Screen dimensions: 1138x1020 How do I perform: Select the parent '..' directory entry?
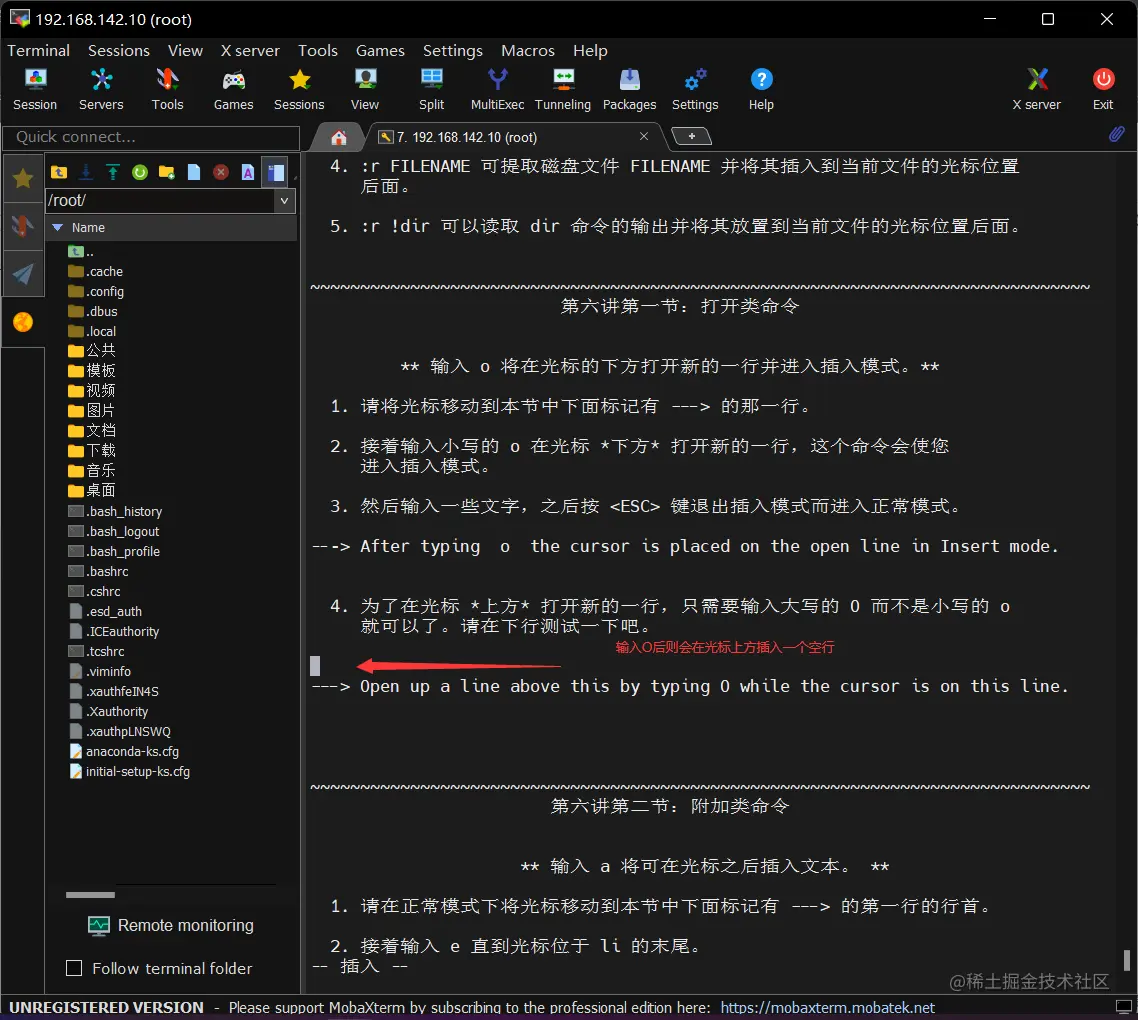click(81, 252)
